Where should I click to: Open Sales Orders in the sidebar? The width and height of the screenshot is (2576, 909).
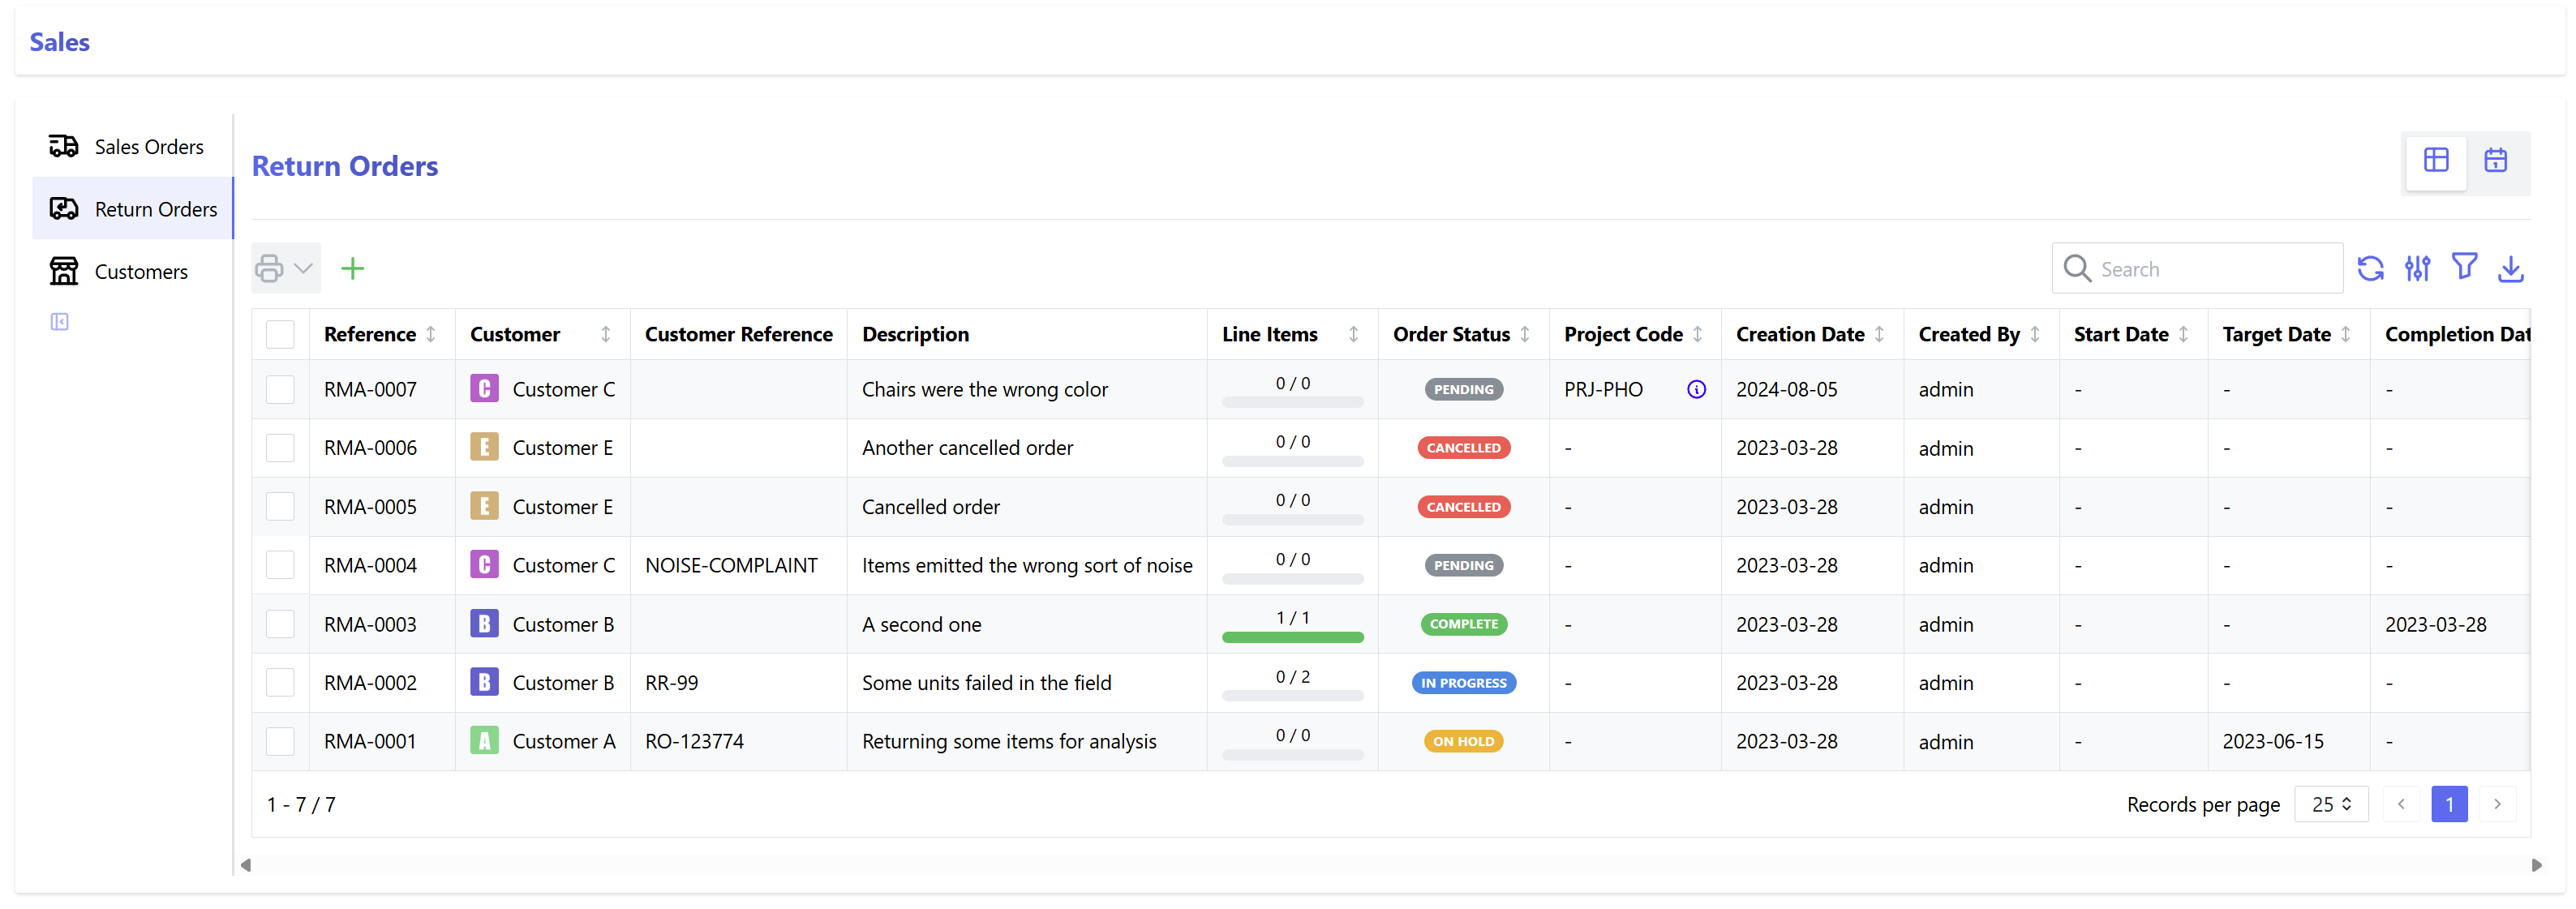[x=148, y=147]
